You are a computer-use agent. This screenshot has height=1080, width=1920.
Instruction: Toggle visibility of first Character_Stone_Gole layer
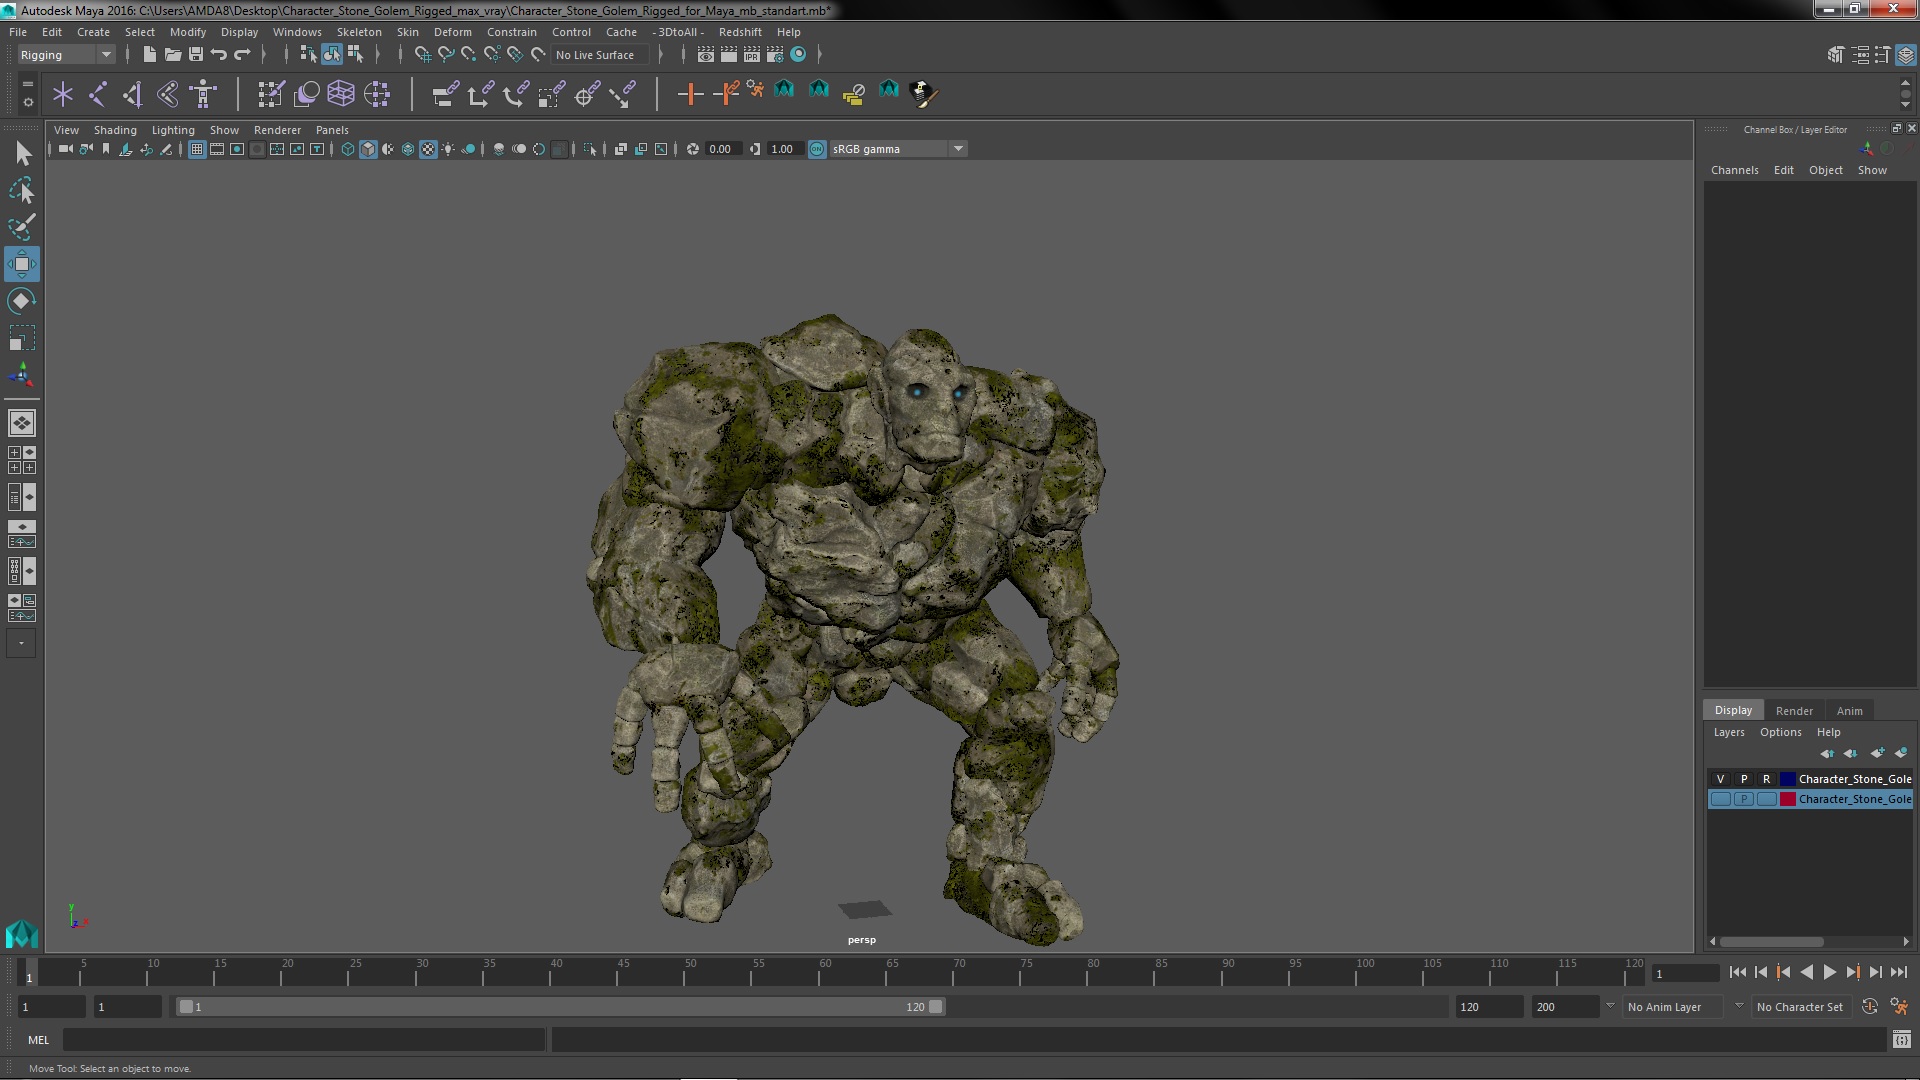(x=1720, y=779)
